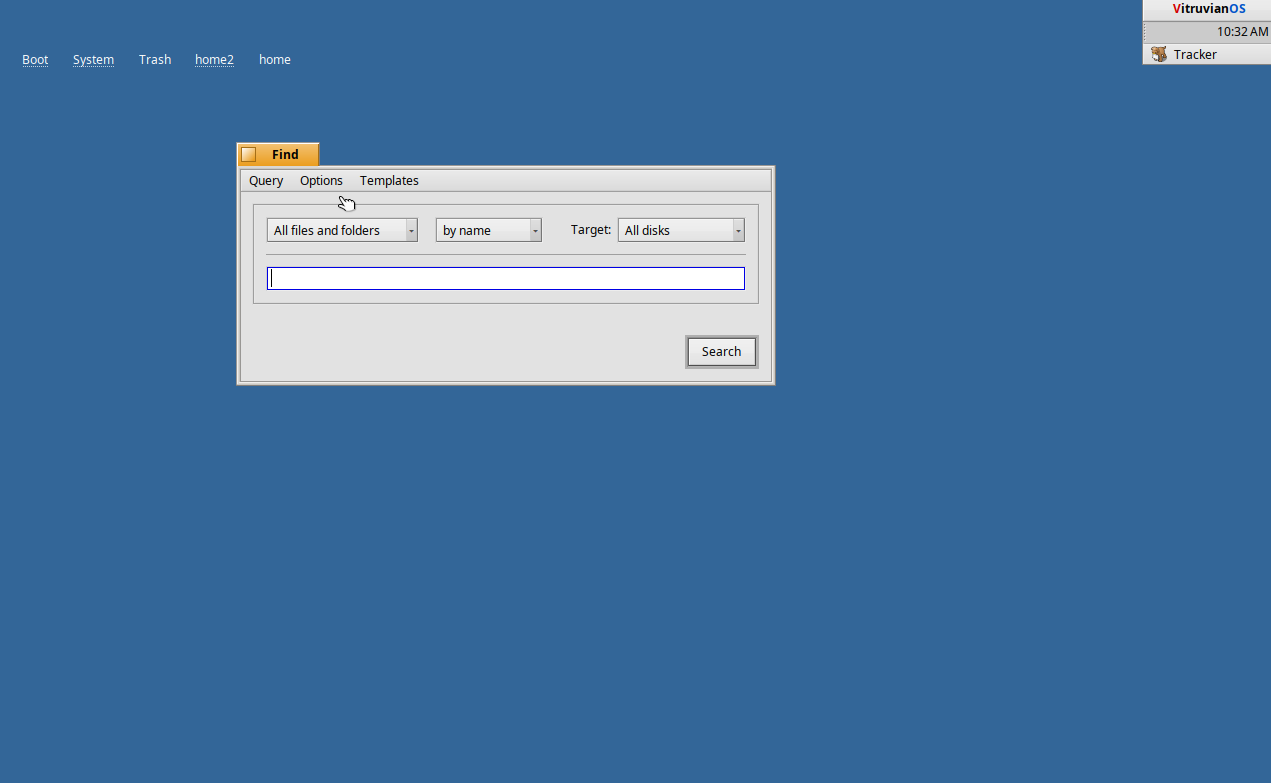
Task: Open the Options menu
Action: (321, 181)
